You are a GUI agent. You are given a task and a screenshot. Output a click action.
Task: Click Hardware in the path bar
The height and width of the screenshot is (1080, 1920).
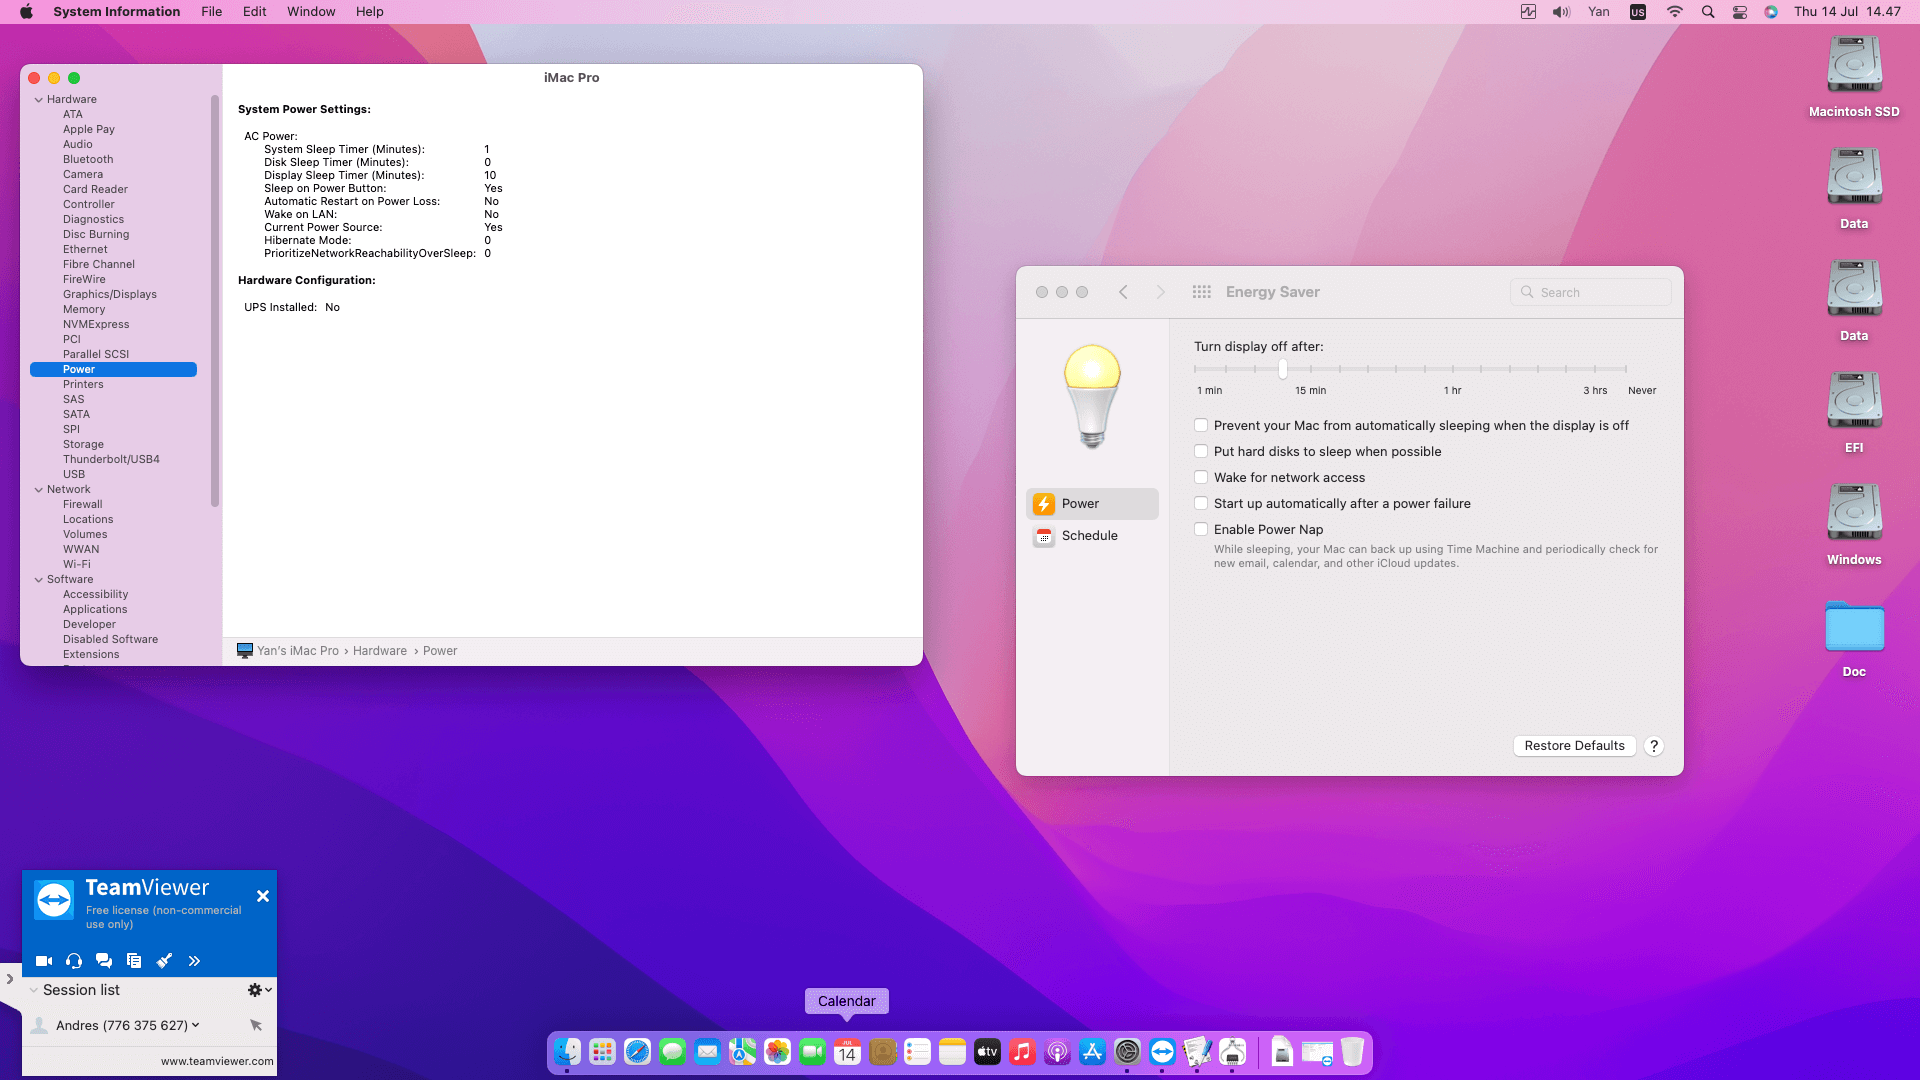(x=380, y=651)
